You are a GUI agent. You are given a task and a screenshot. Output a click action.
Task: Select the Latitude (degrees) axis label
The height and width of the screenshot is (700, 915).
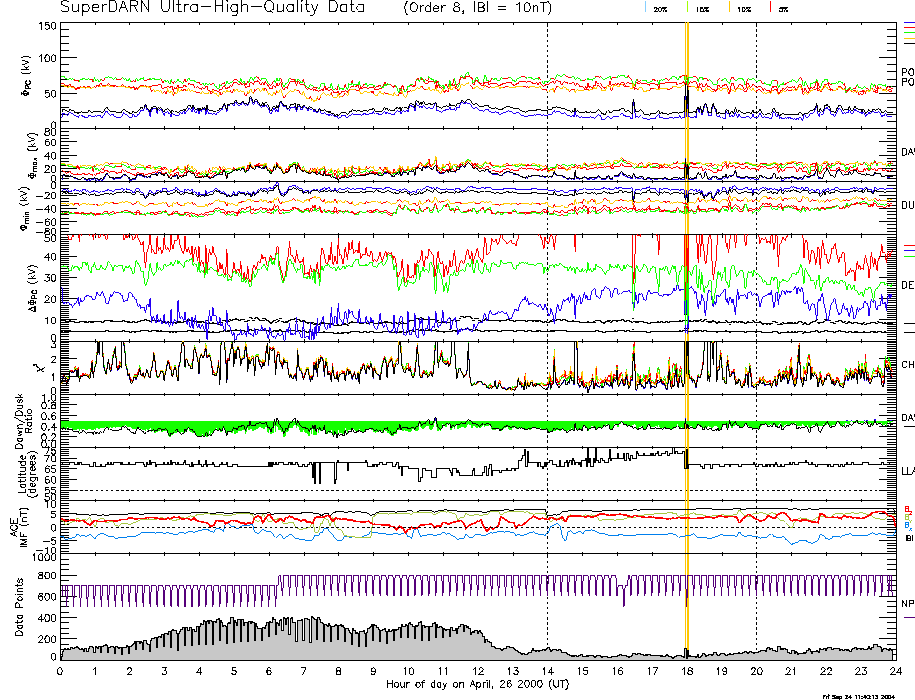(x=25, y=470)
